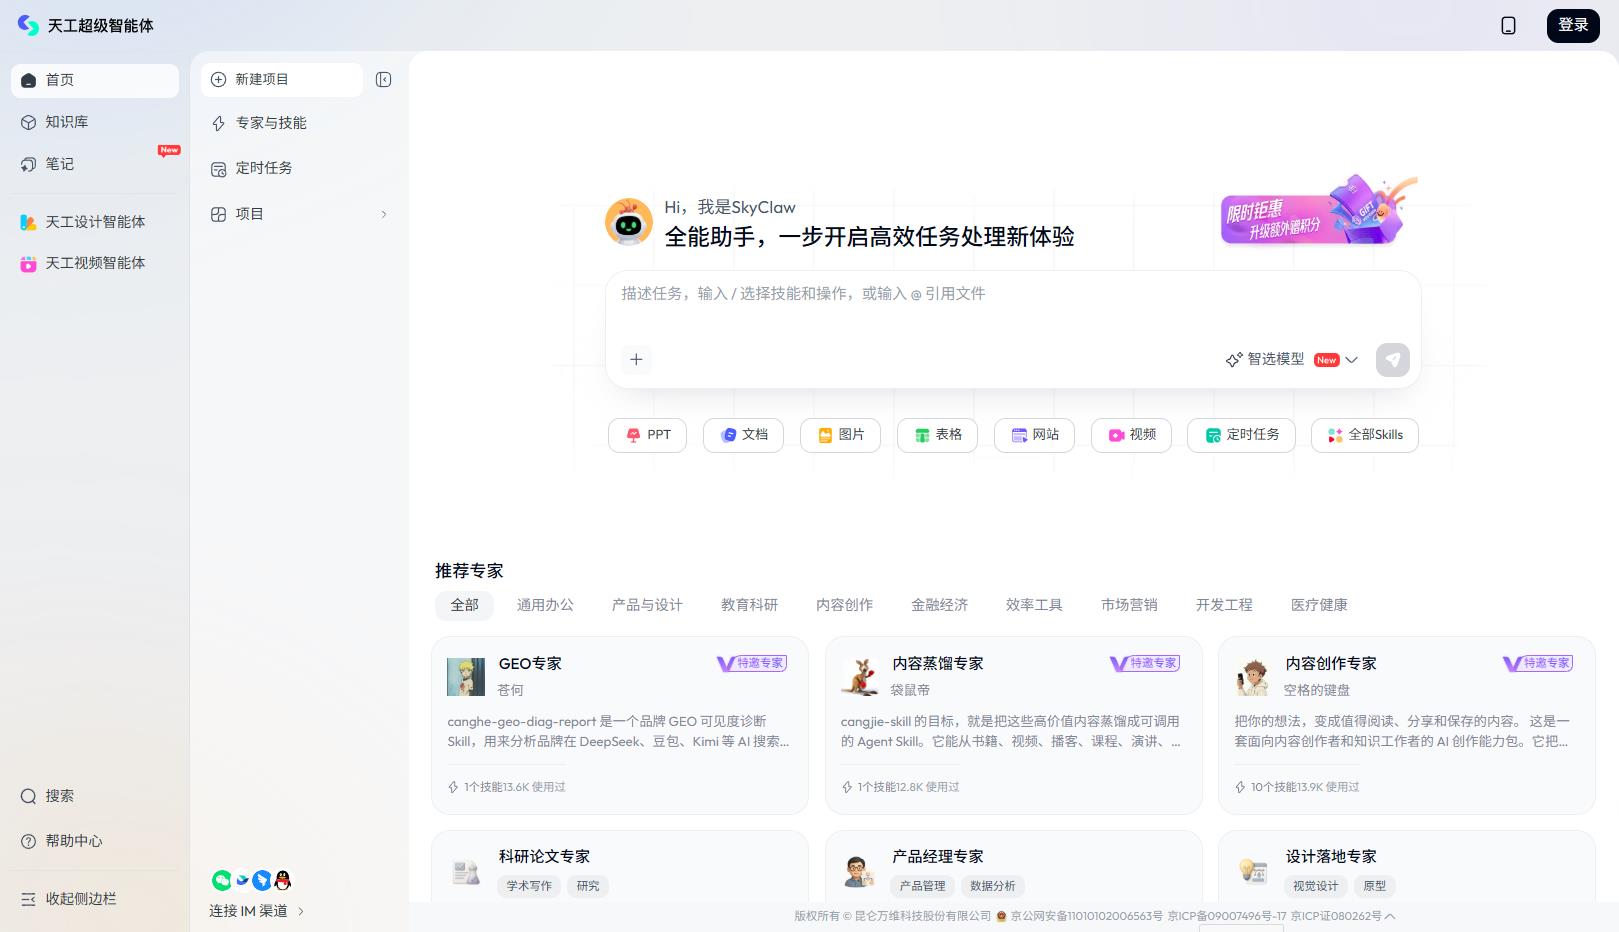Switch to 产品与设计 tab
1619x932 pixels.
click(647, 605)
